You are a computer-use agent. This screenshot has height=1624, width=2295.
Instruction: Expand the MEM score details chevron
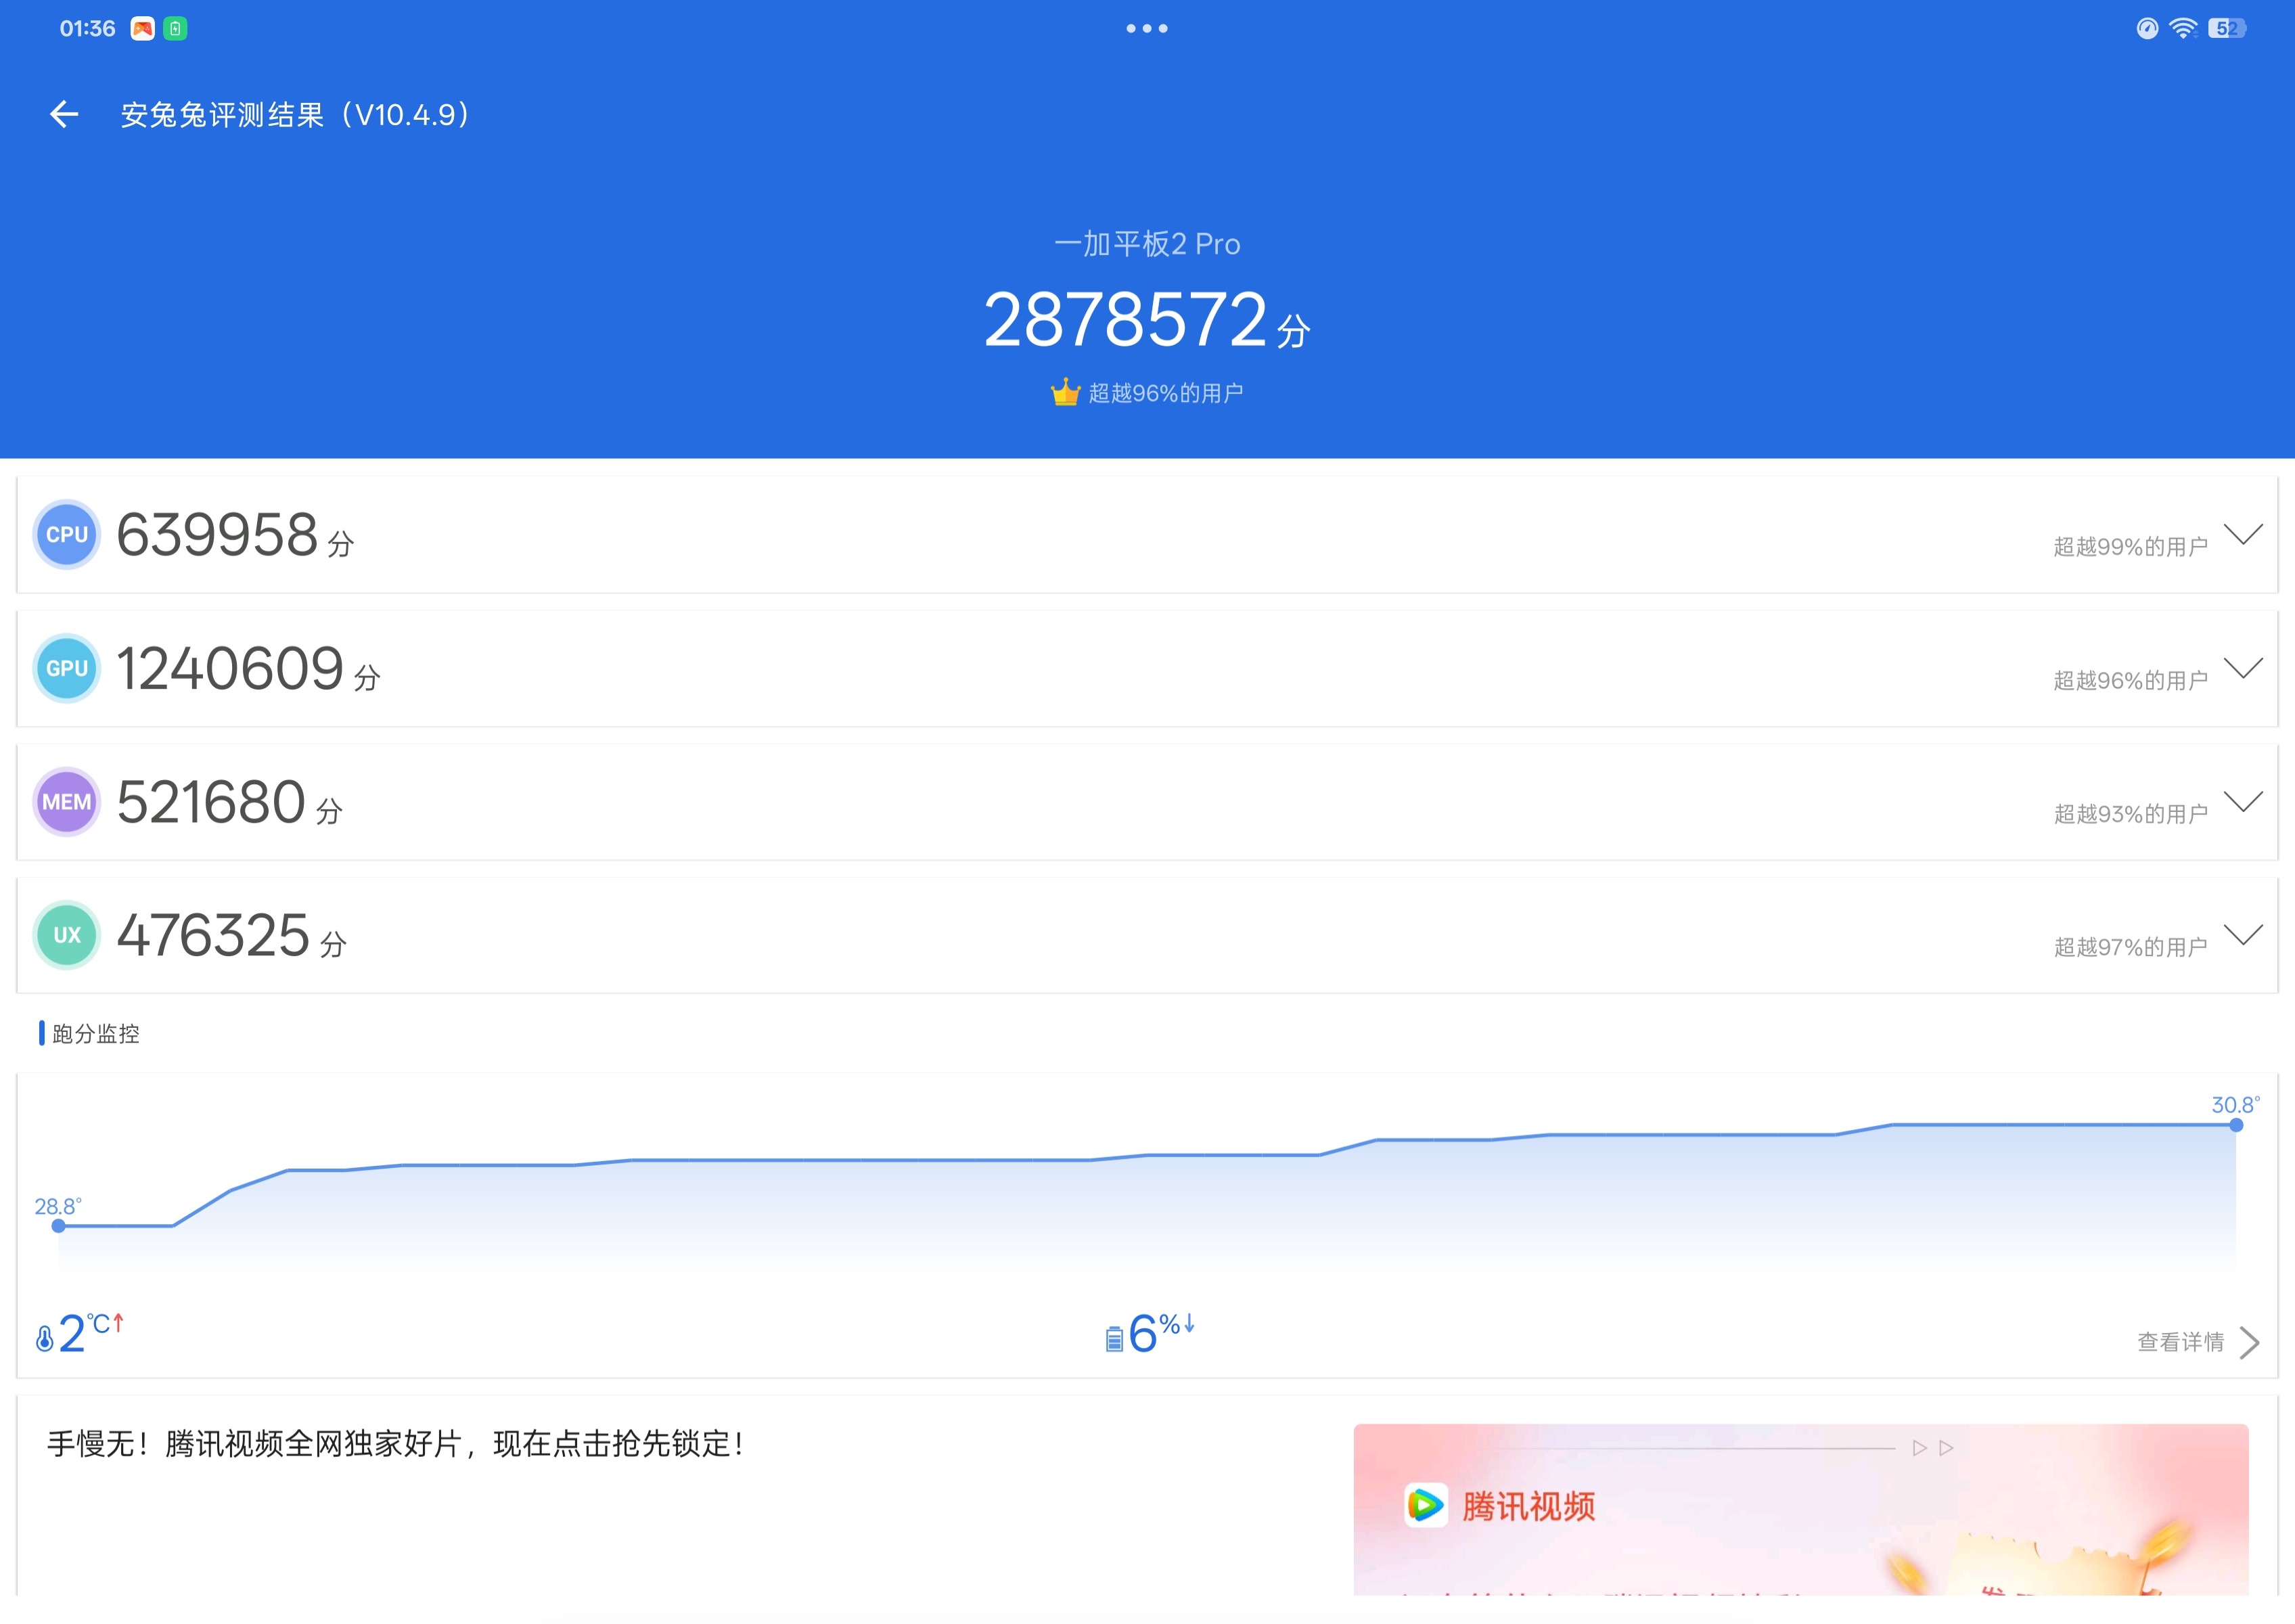tap(2243, 801)
